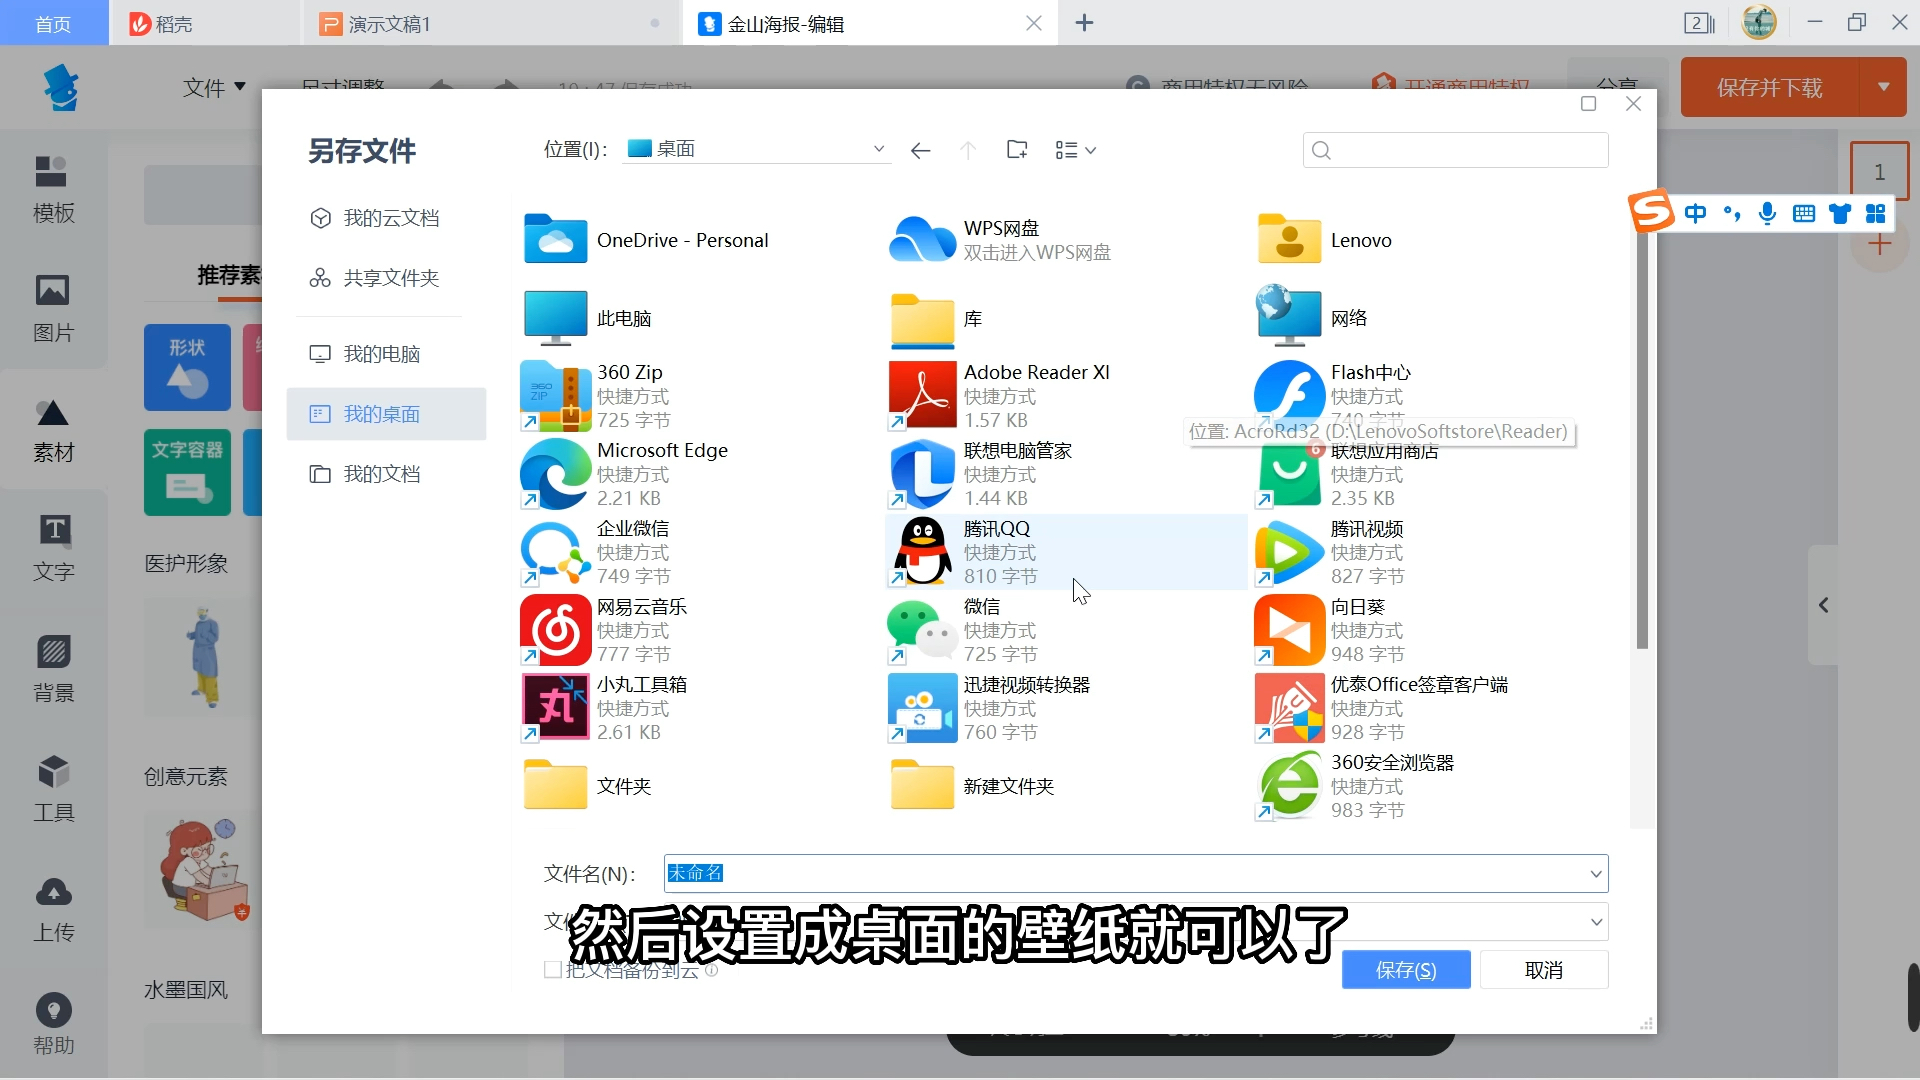
Task: Select the 网络 network item
Action: point(1312,318)
